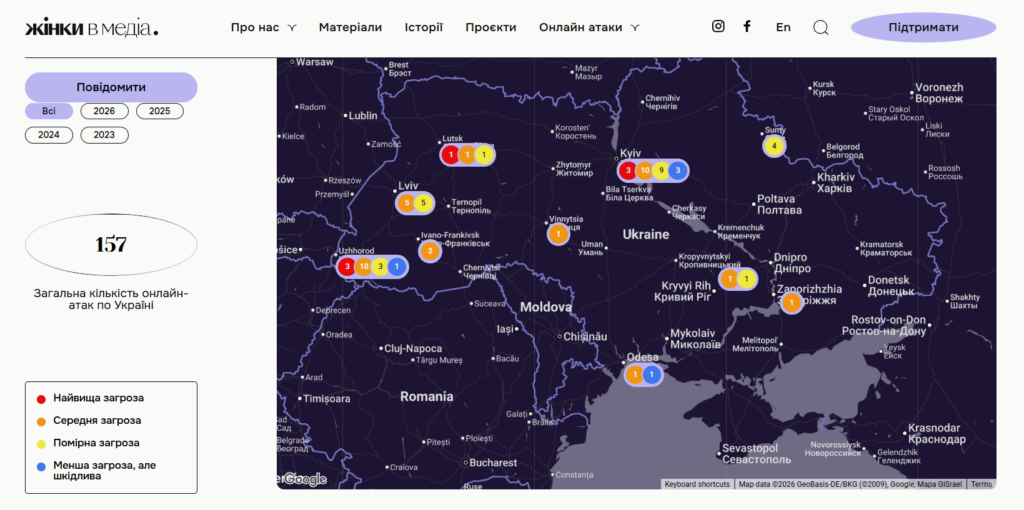Open the map Terms link
1024x510 pixels.
(x=981, y=485)
